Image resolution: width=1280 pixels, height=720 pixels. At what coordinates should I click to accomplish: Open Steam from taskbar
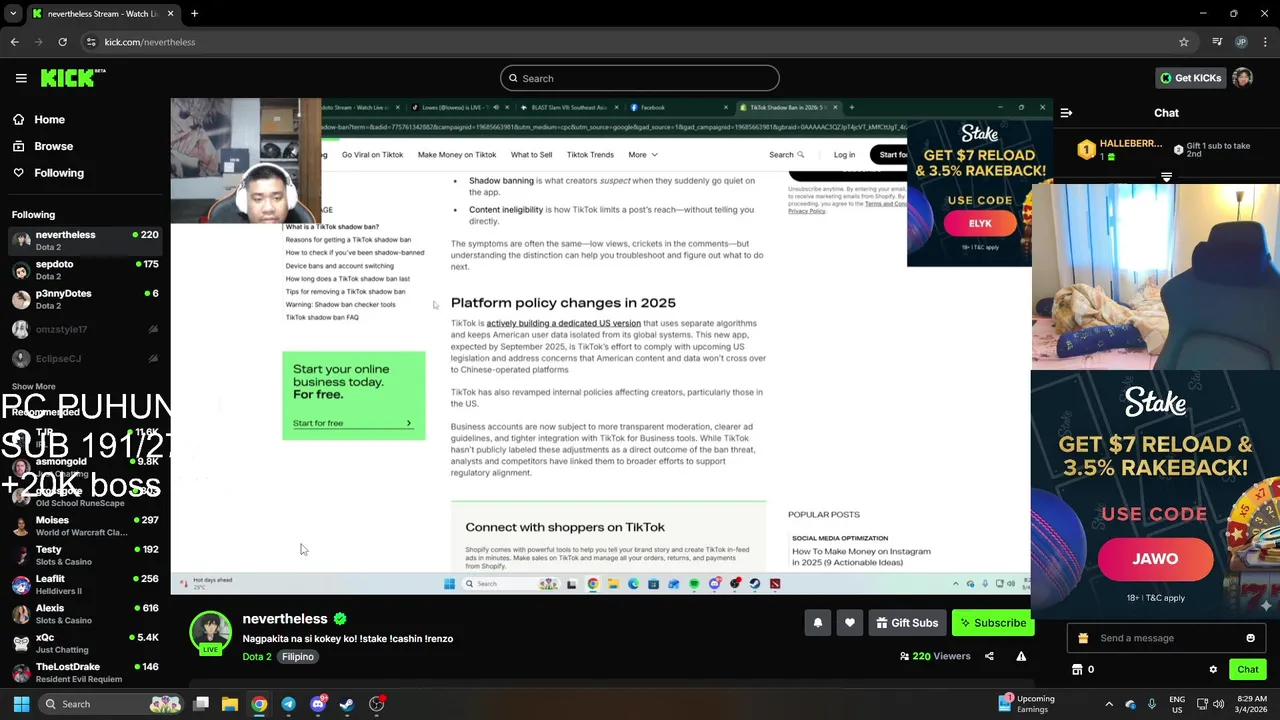point(347,704)
